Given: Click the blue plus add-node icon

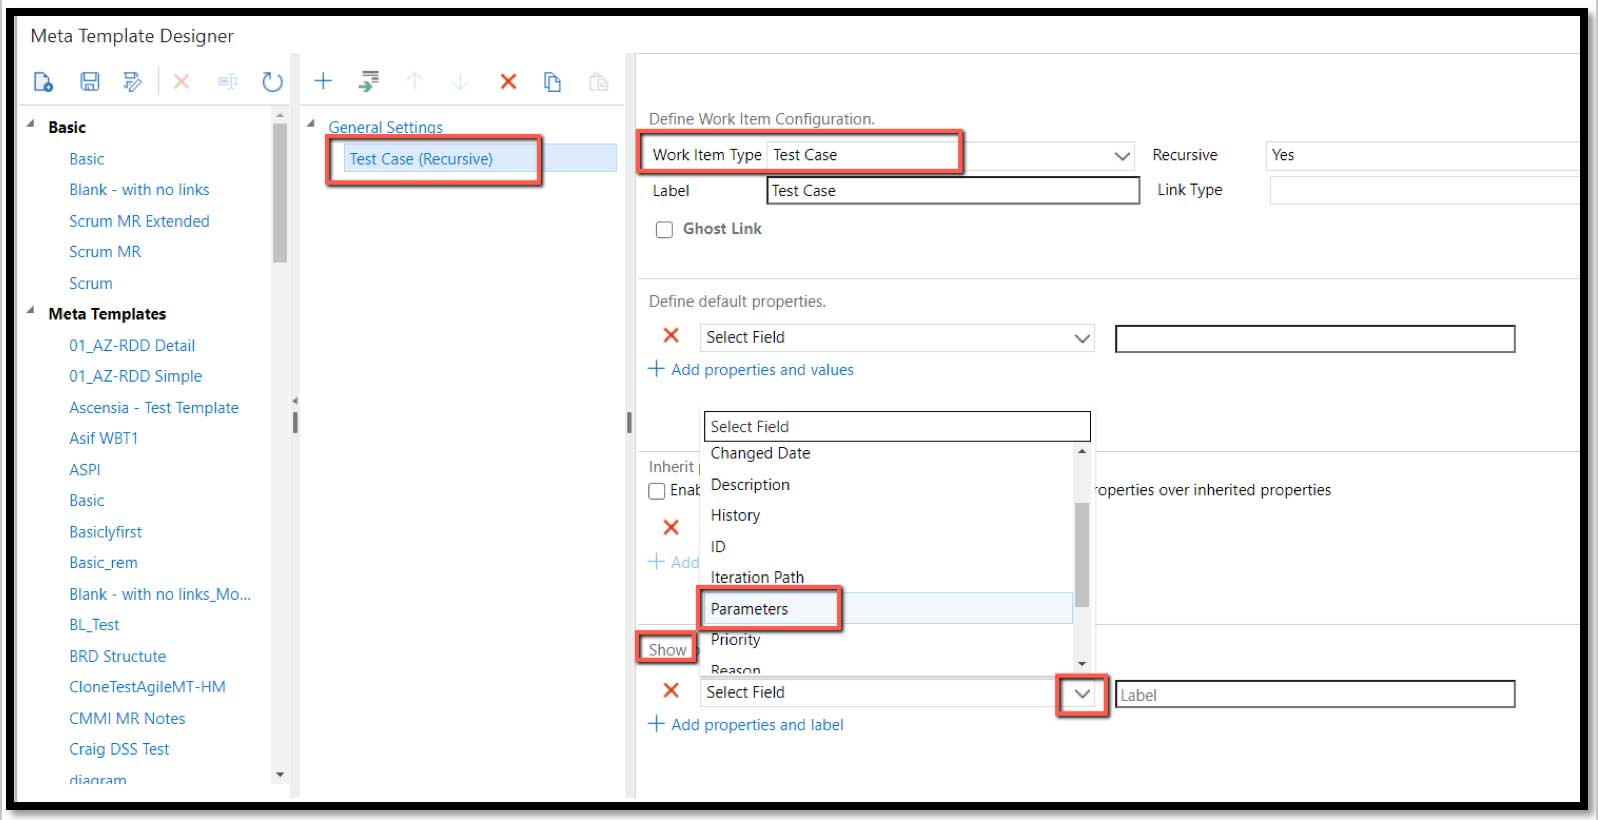Looking at the screenshot, I should (x=323, y=81).
